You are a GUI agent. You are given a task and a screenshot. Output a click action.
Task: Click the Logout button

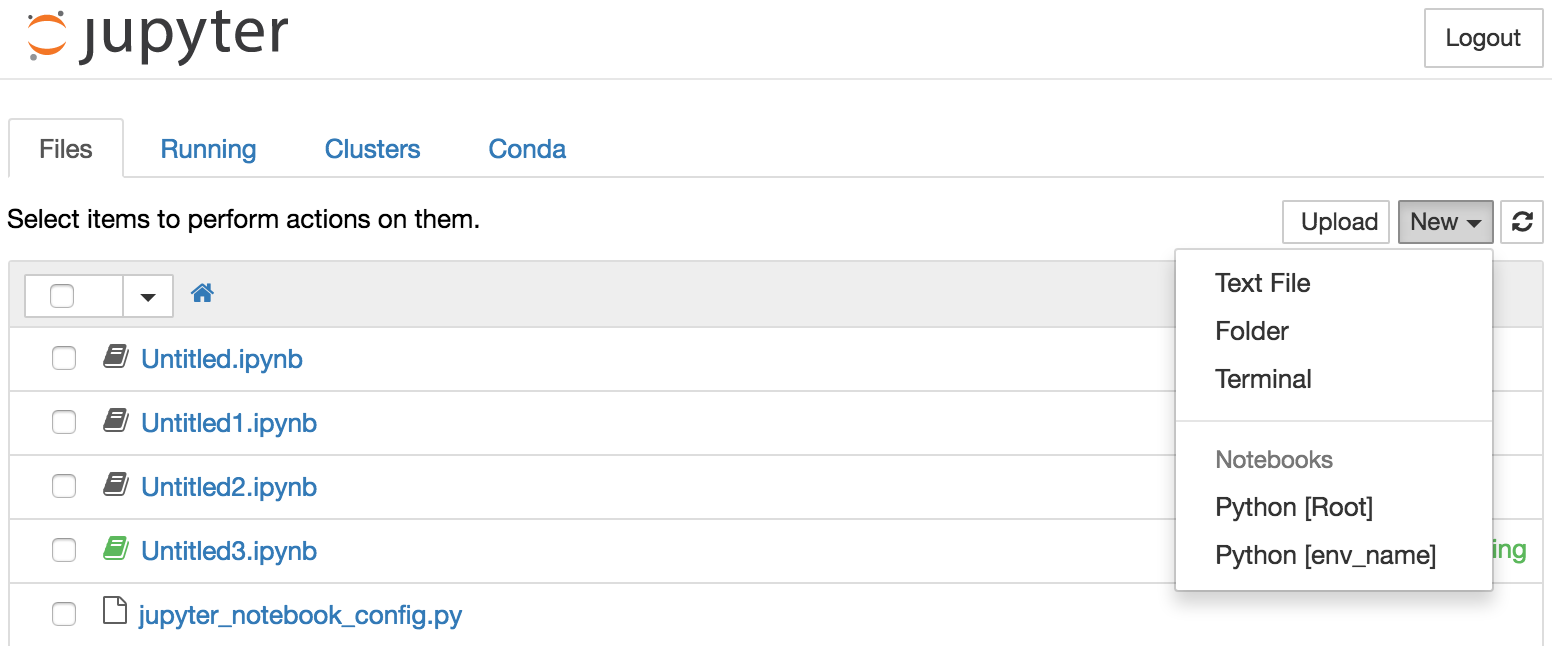click(x=1483, y=38)
